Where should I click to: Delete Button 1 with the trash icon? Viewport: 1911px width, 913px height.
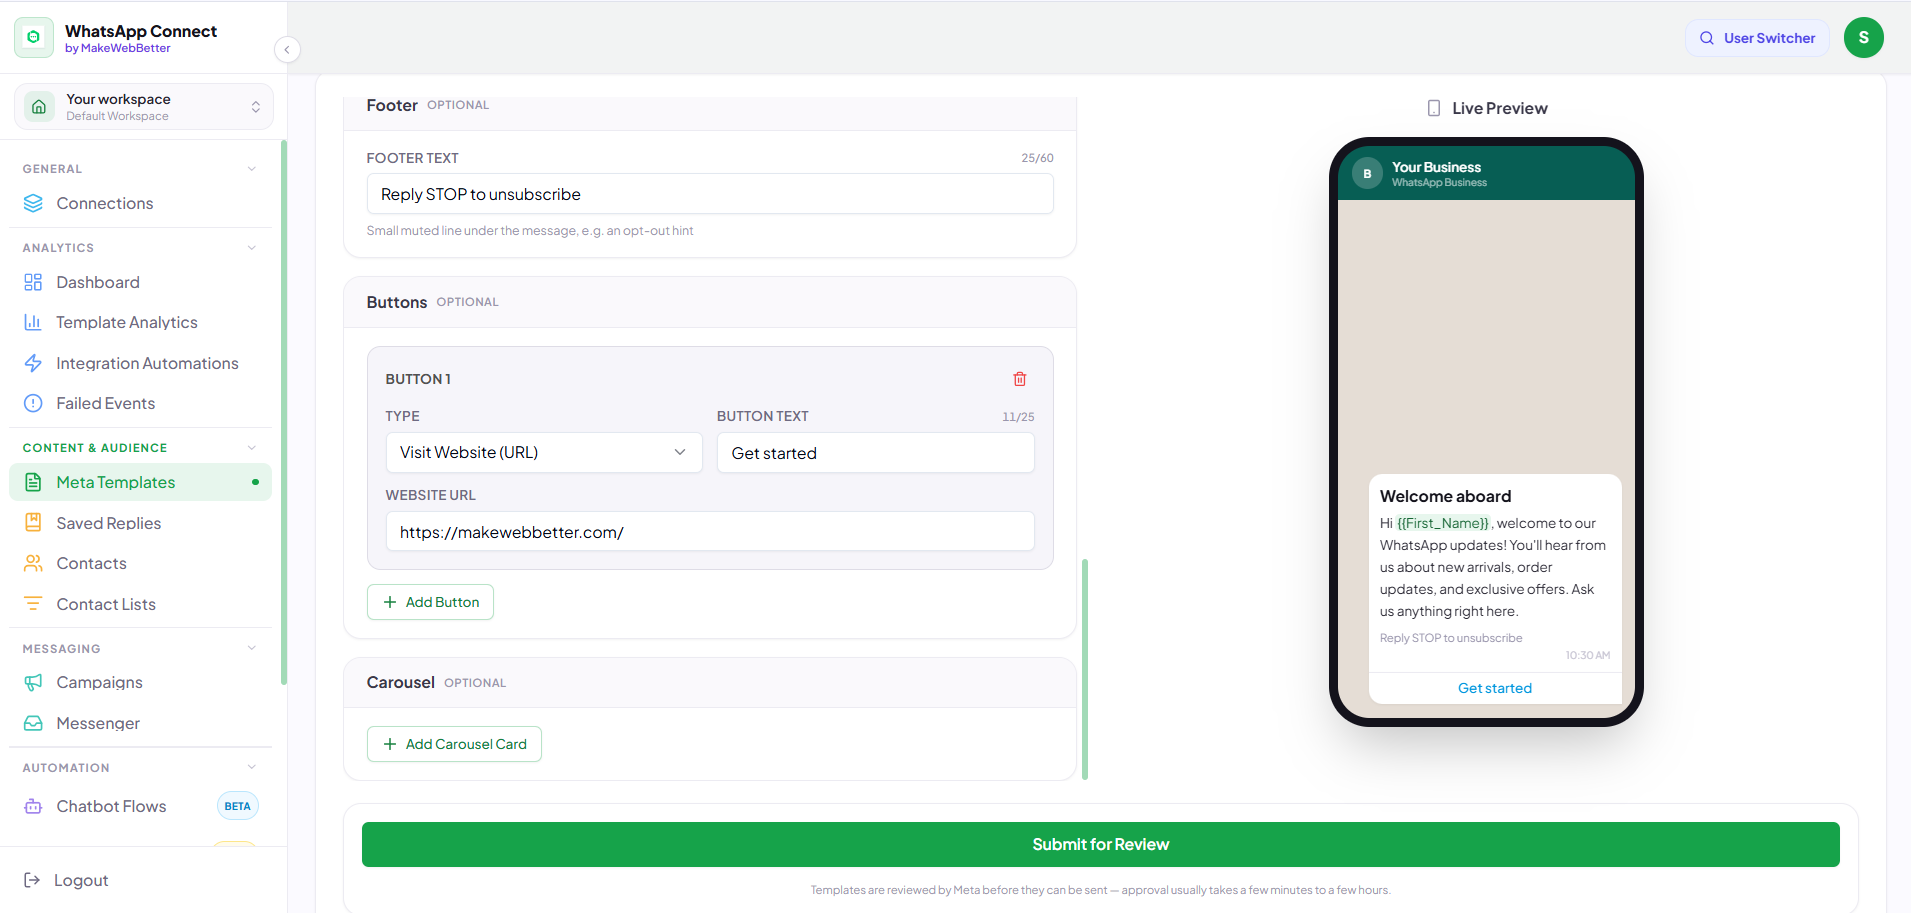click(1020, 379)
